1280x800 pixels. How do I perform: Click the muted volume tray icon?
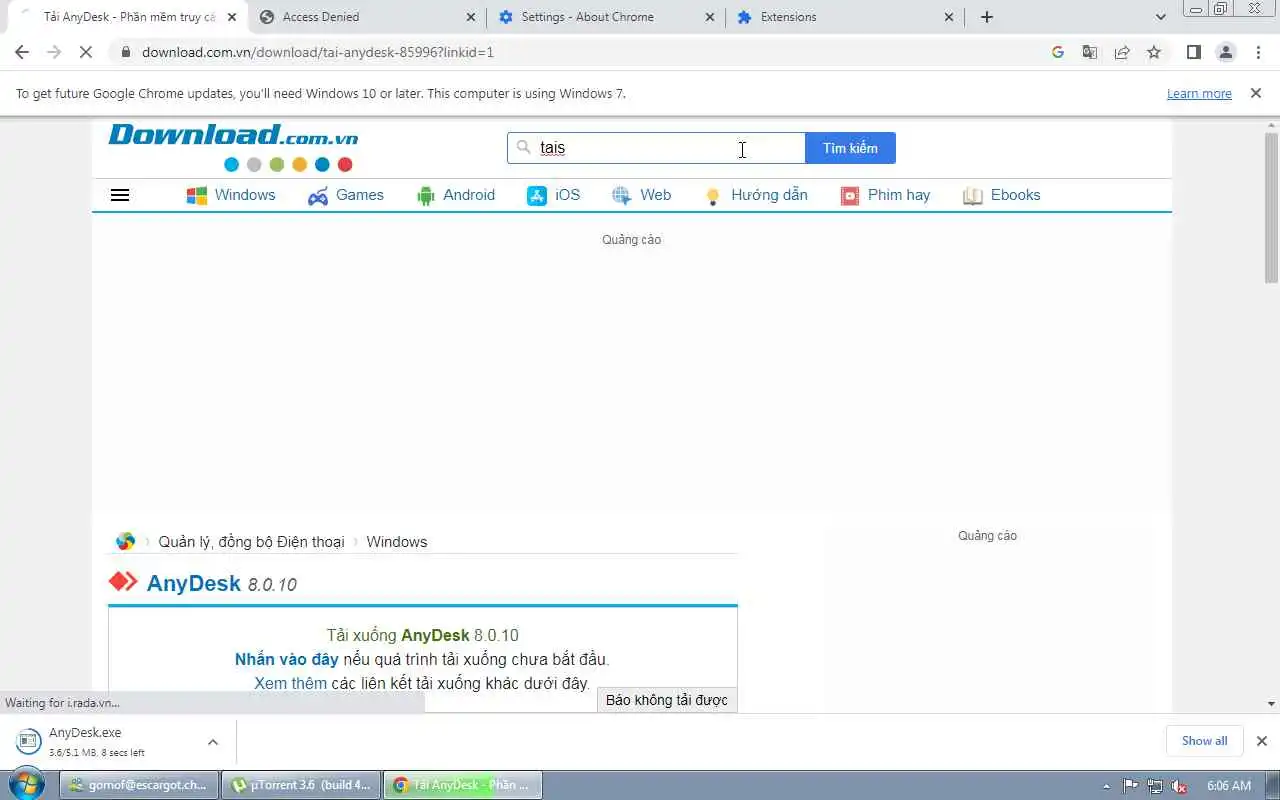click(x=1179, y=786)
